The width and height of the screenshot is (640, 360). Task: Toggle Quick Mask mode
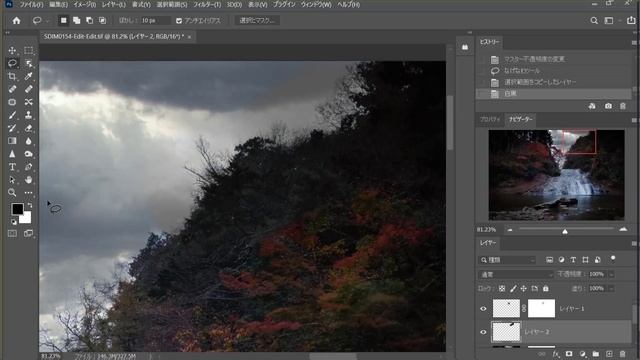(12, 233)
